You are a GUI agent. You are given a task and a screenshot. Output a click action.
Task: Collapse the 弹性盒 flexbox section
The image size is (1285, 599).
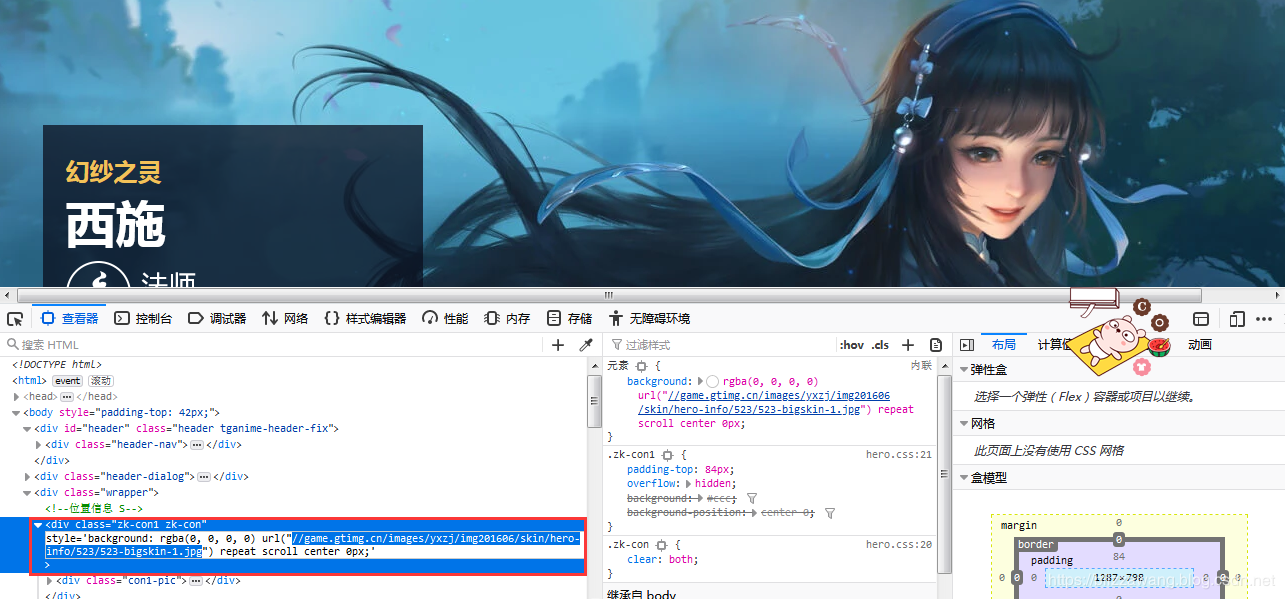tap(964, 370)
